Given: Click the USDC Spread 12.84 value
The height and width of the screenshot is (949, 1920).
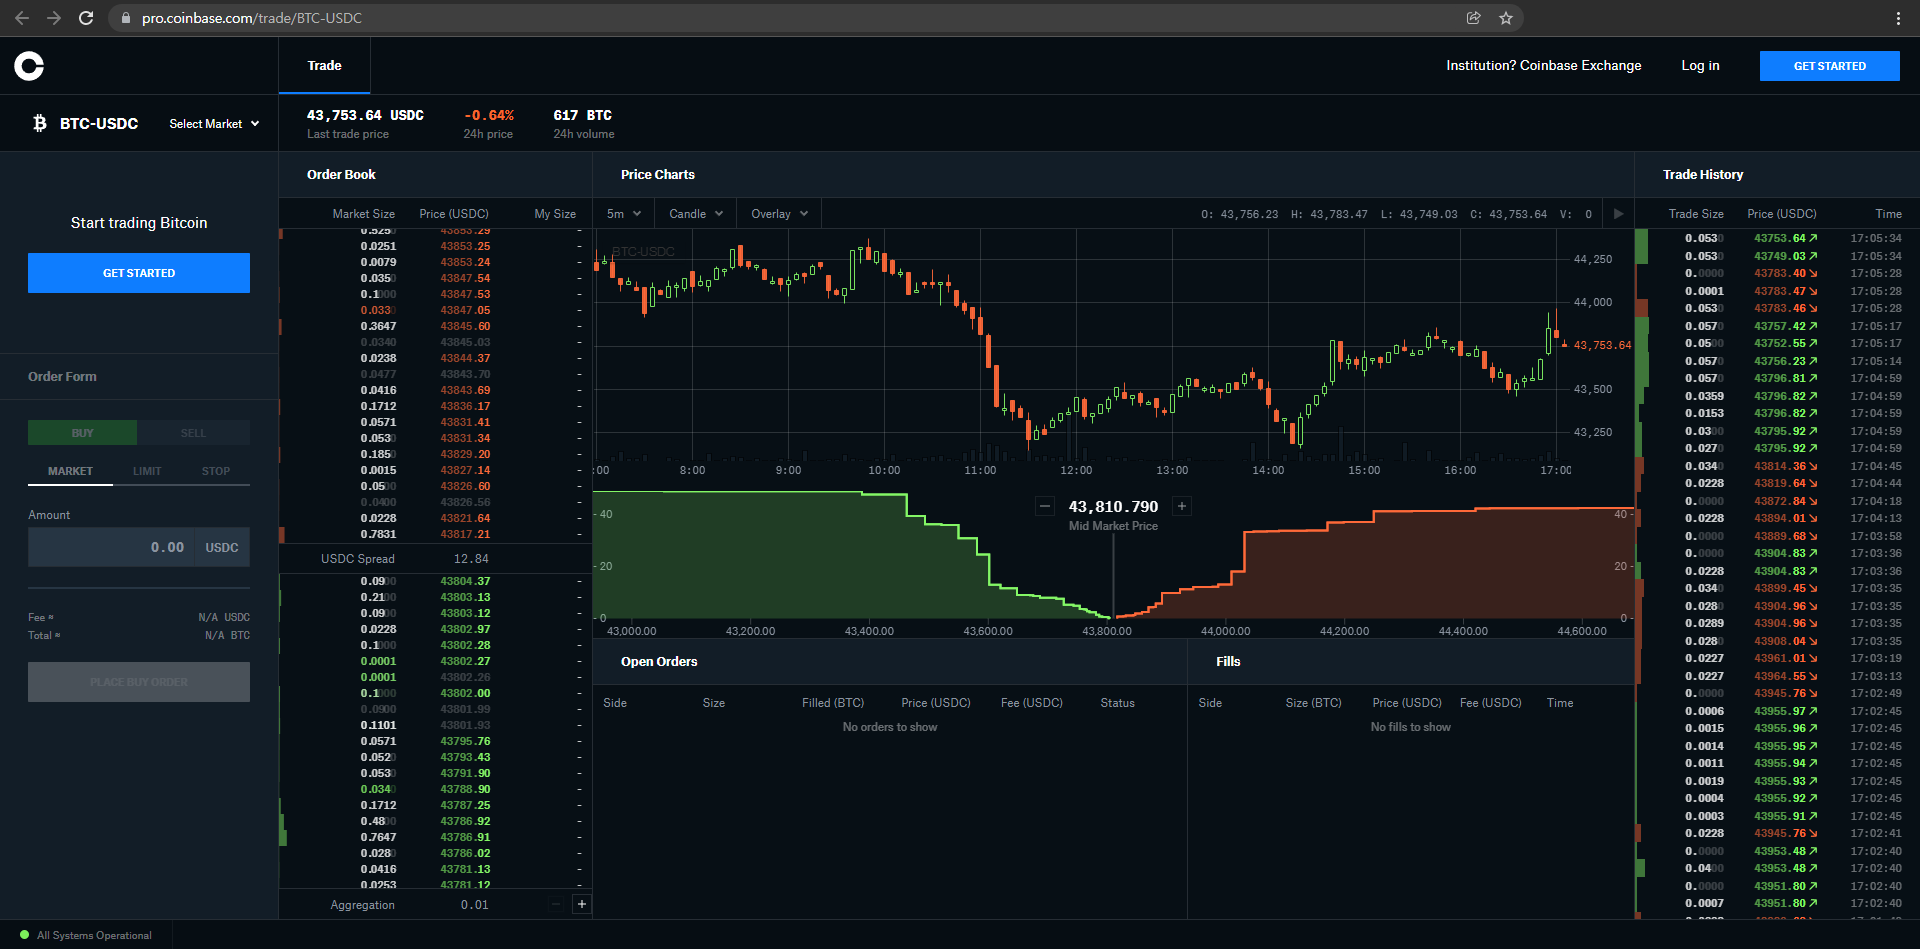Looking at the screenshot, I should (x=471, y=559).
